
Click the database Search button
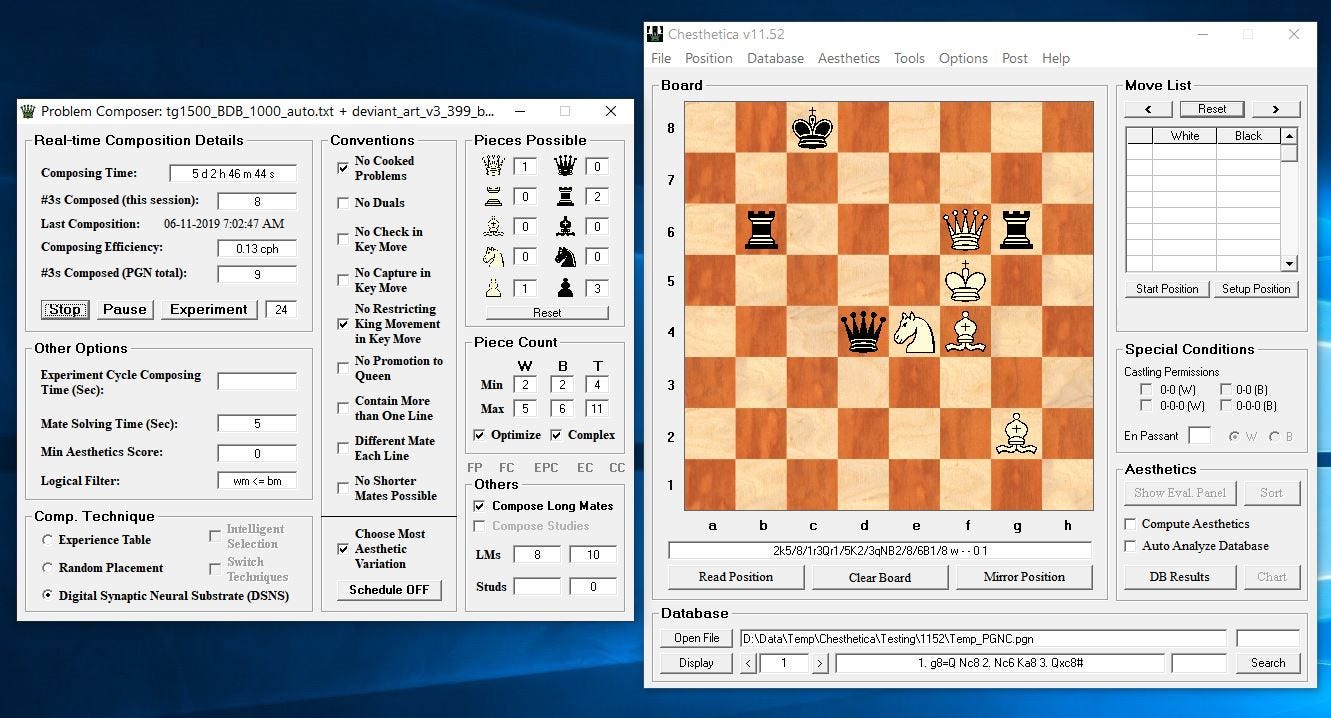[1268, 663]
